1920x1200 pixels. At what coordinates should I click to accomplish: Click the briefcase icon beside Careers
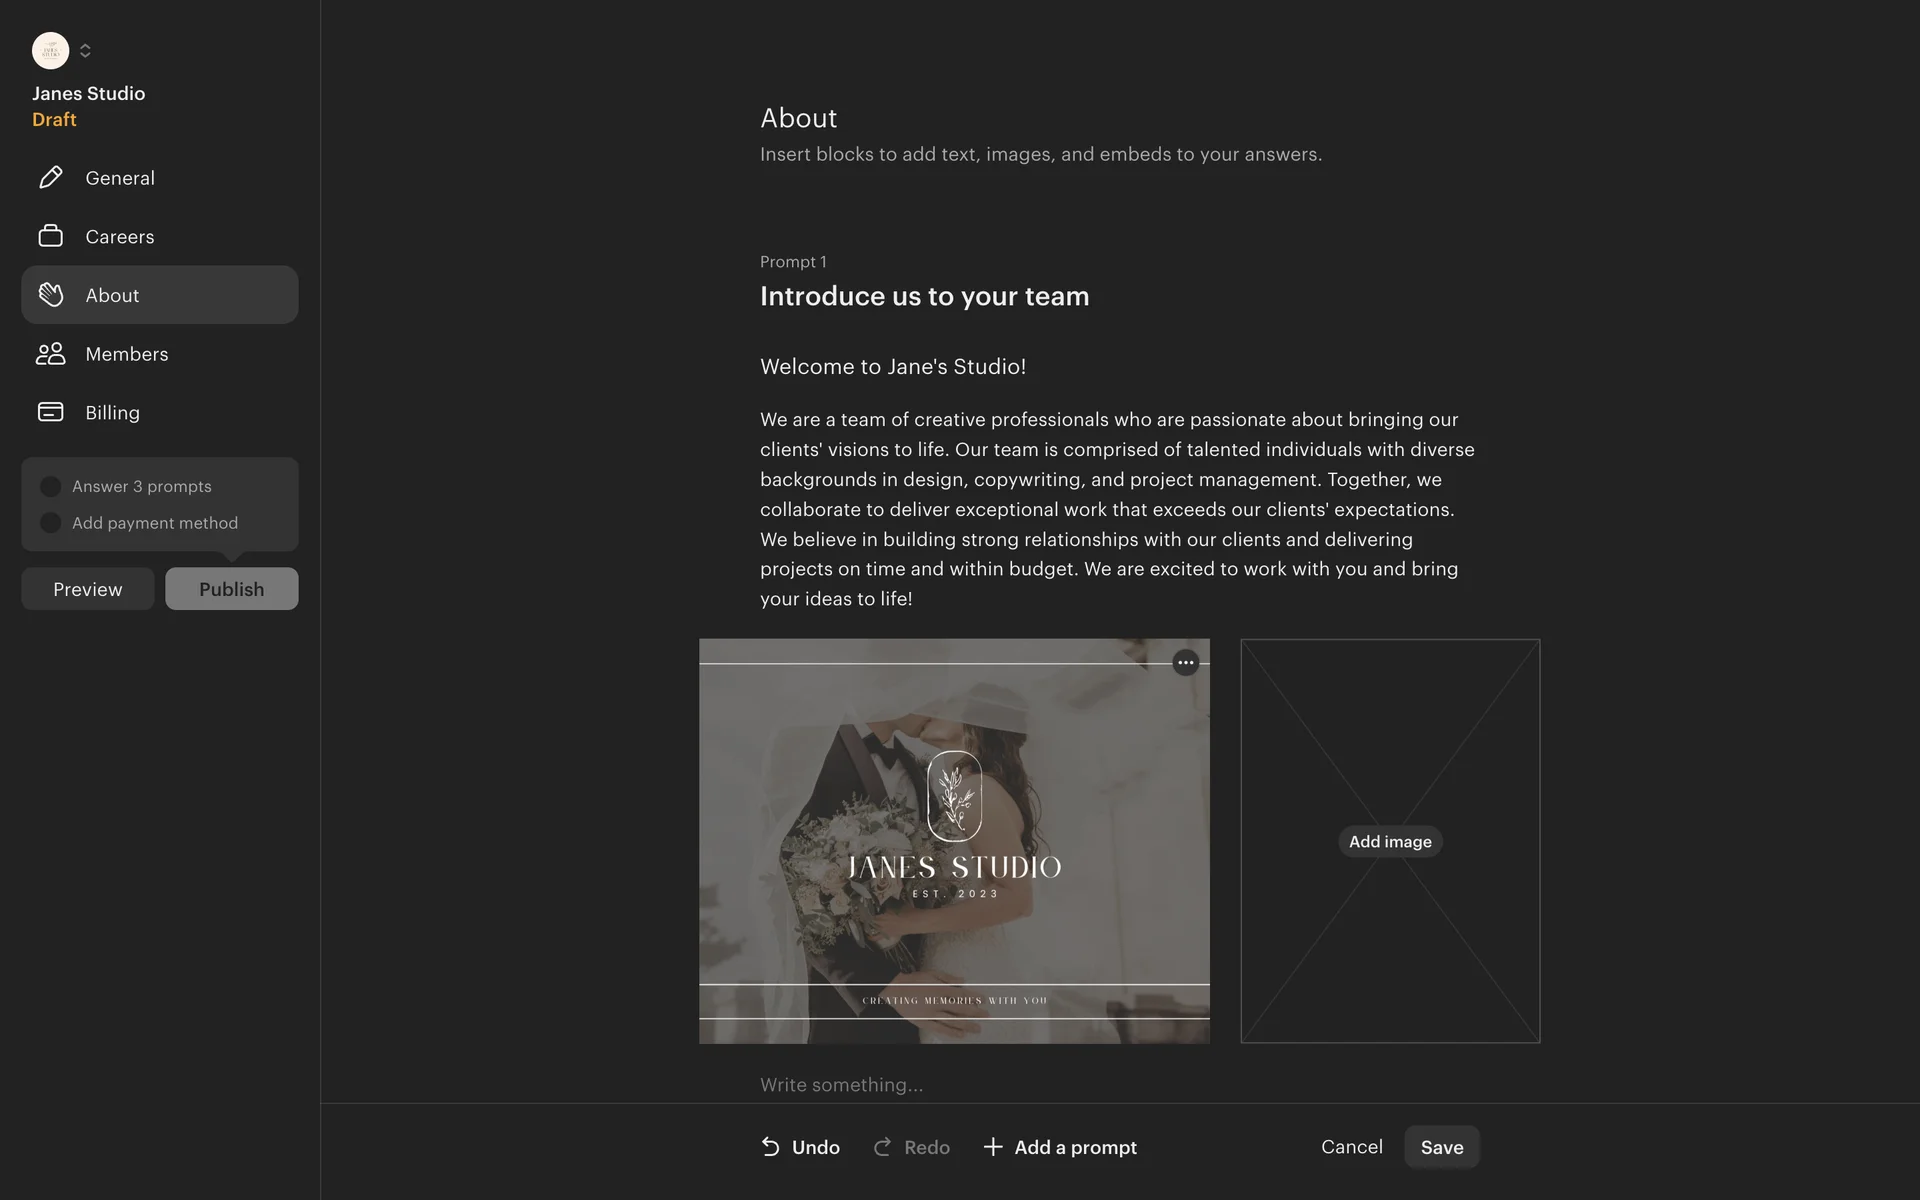(51, 236)
